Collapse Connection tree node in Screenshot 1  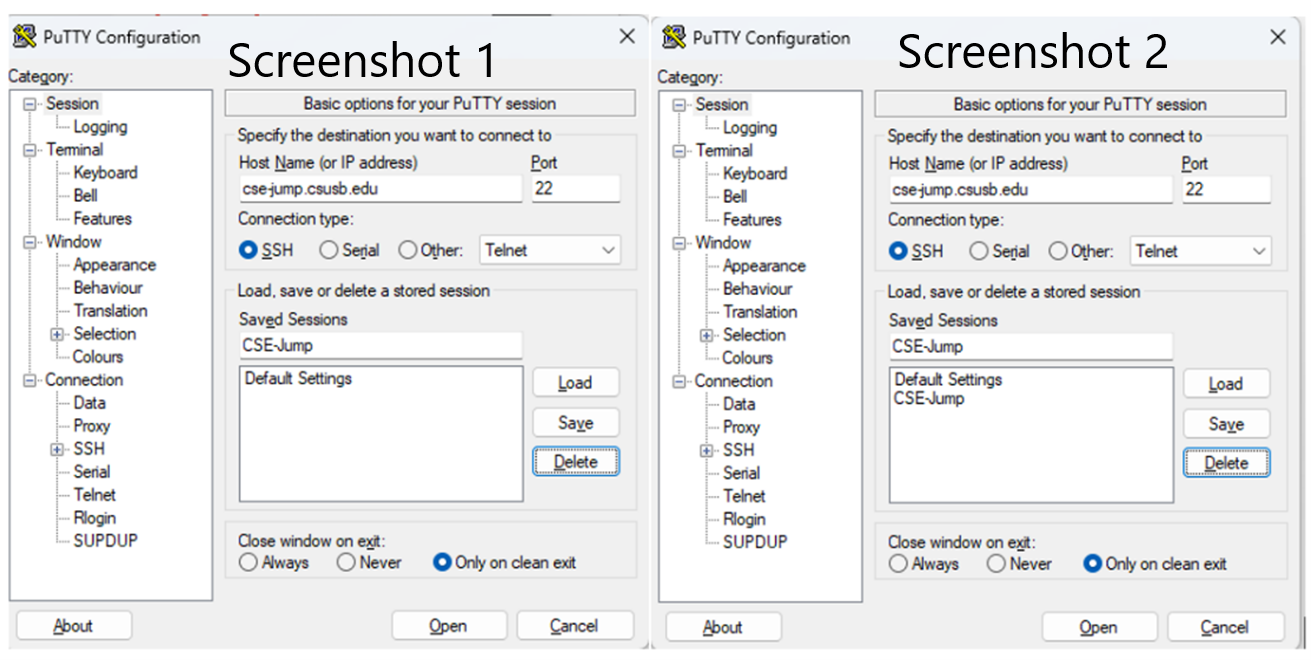click(29, 380)
